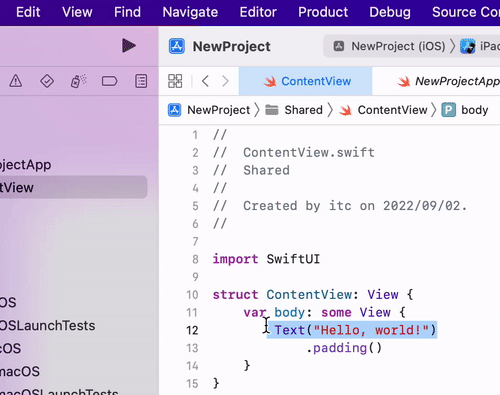Viewport: 500px width, 395px height.
Task: Click line number 12 in gutter
Action: 192,330
